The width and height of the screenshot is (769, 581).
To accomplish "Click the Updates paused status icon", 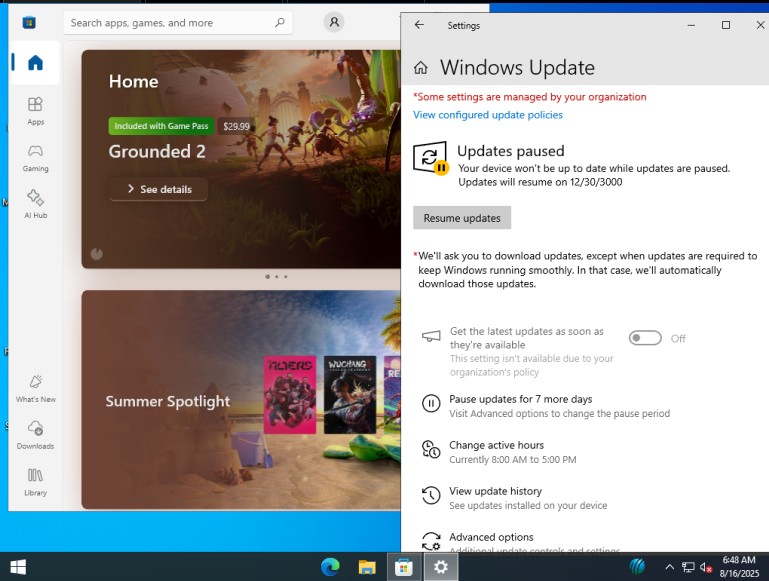I will click(x=430, y=157).
